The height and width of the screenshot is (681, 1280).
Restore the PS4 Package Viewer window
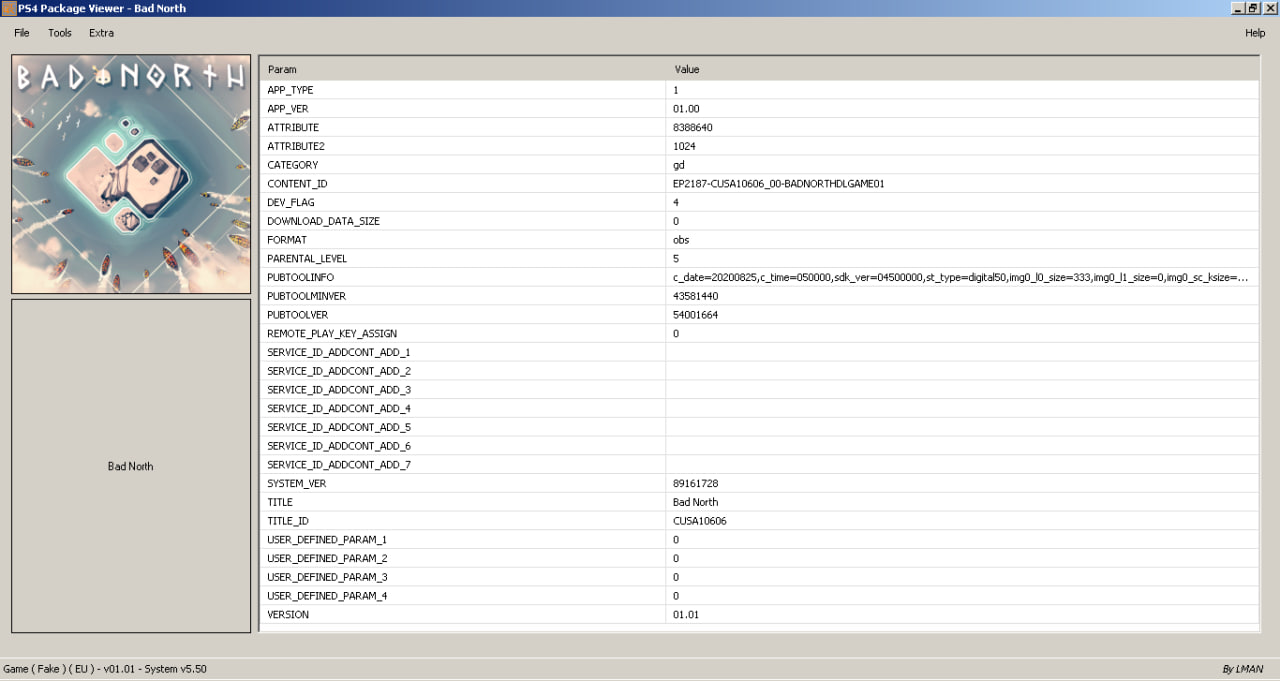click(x=1253, y=8)
